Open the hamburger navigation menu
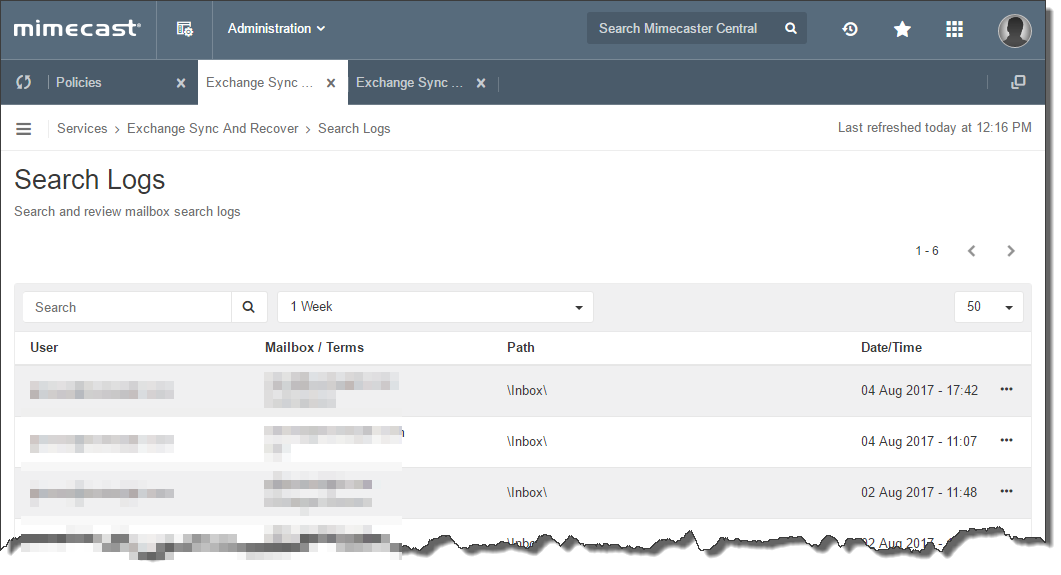Image resolution: width=1061 pixels, height=575 pixels. (24, 129)
